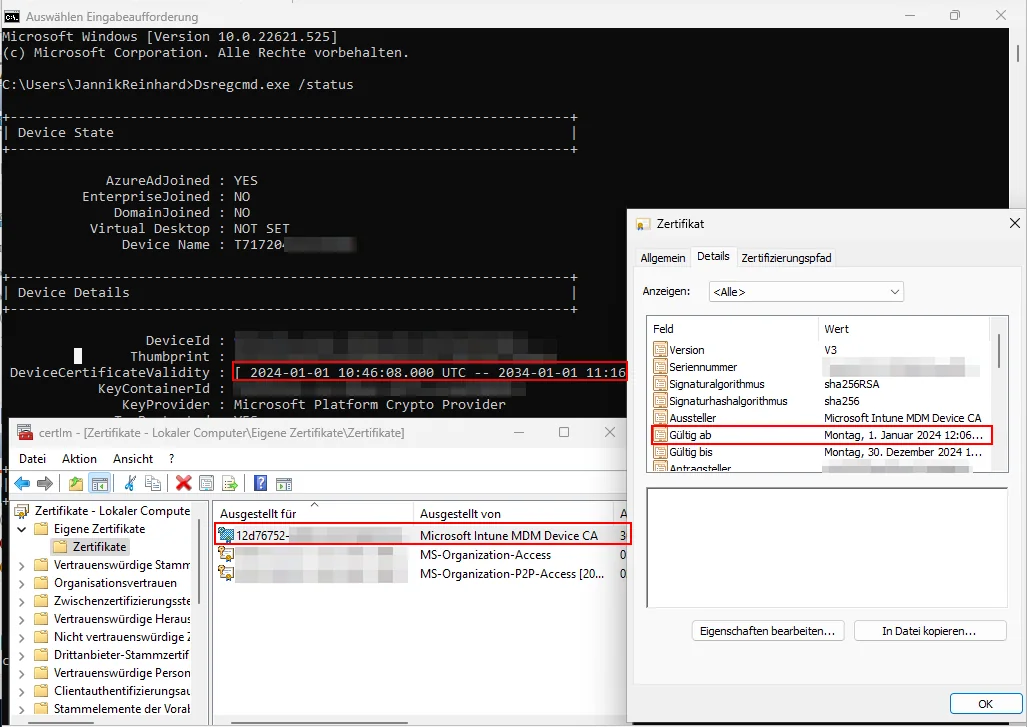Open the Aktion menu in certlm
The image size is (1027, 727).
(79, 459)
